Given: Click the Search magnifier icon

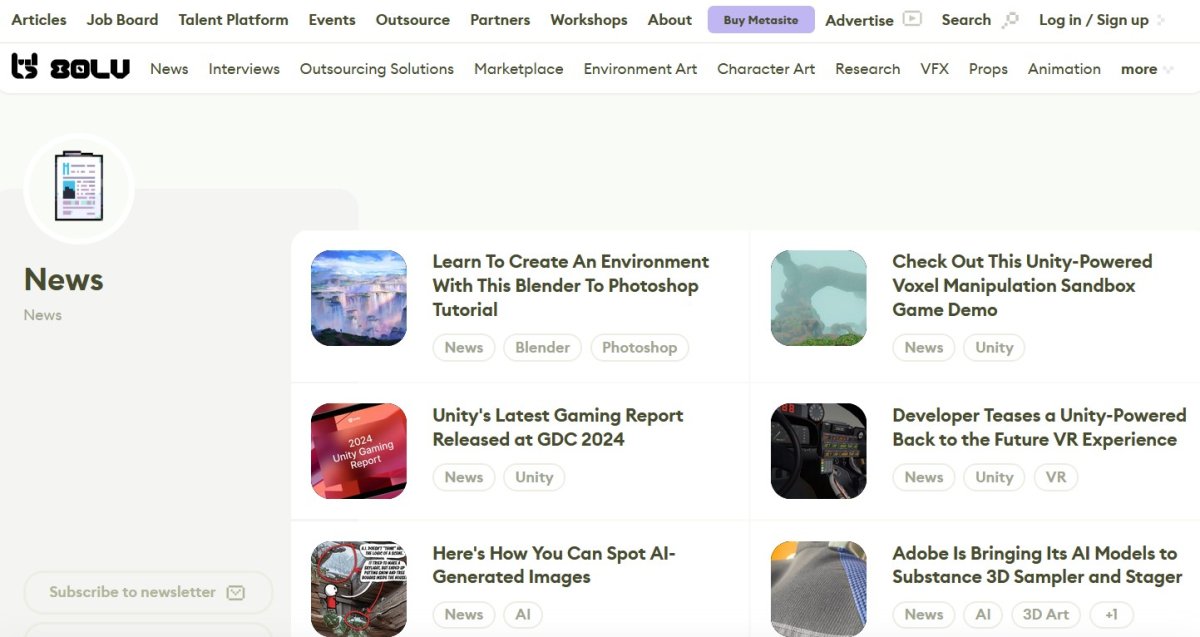Looking at the screenshot, I should click(1010, 19).
